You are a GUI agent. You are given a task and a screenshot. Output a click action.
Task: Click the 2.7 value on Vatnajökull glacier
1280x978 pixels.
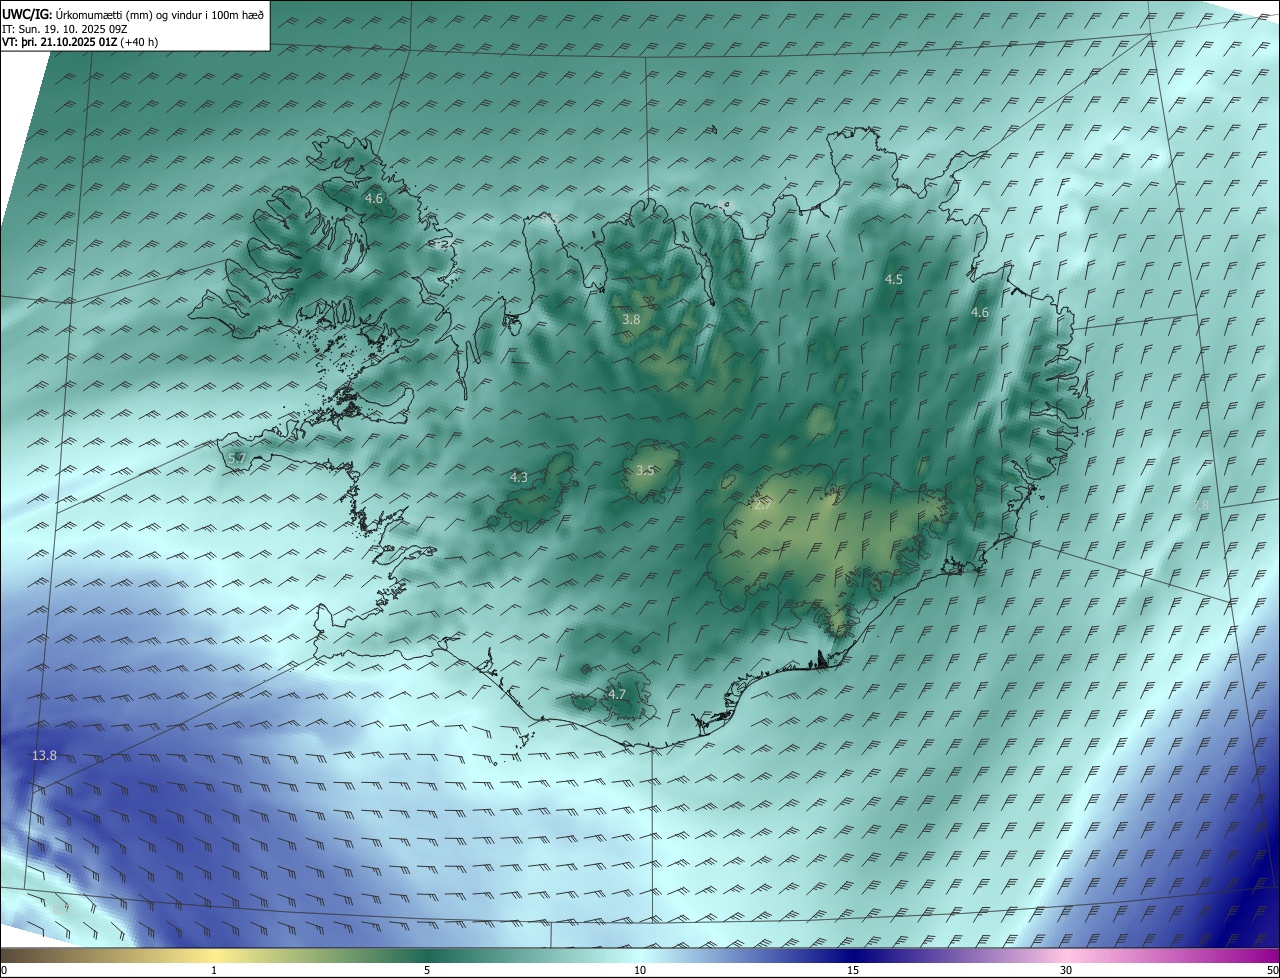pos(762,505)
